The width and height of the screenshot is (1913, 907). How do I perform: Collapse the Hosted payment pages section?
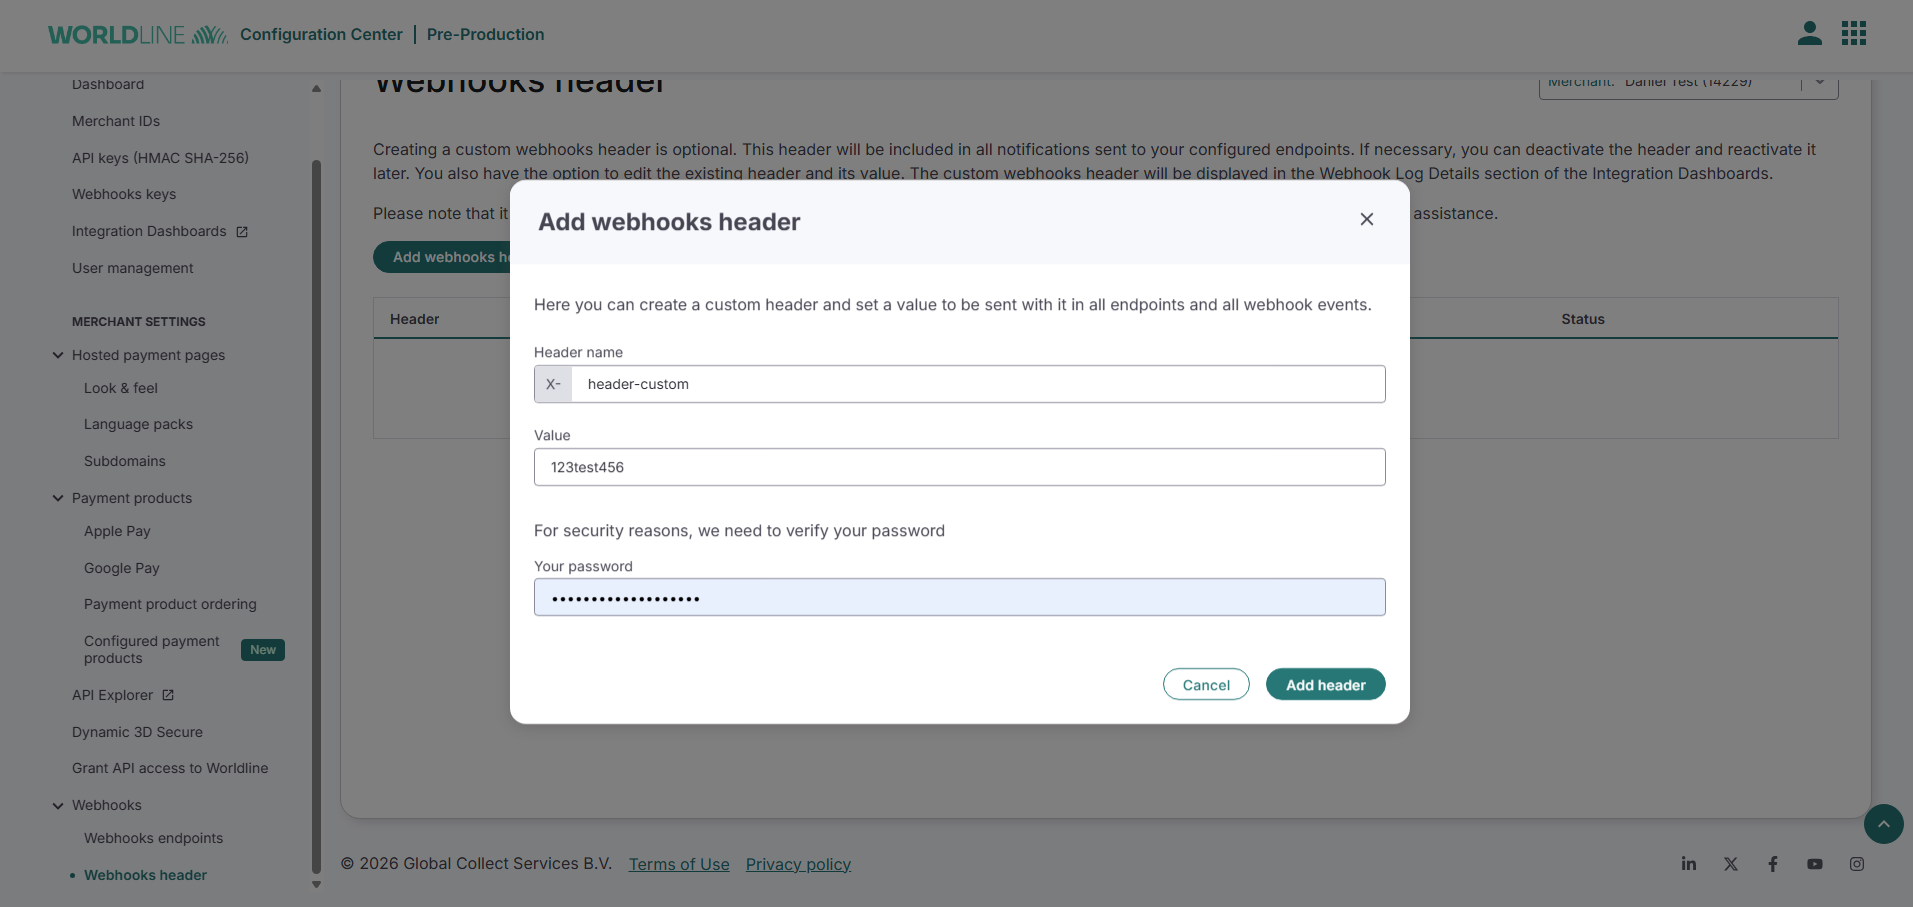pyautogui.click(x=58, y=355)
